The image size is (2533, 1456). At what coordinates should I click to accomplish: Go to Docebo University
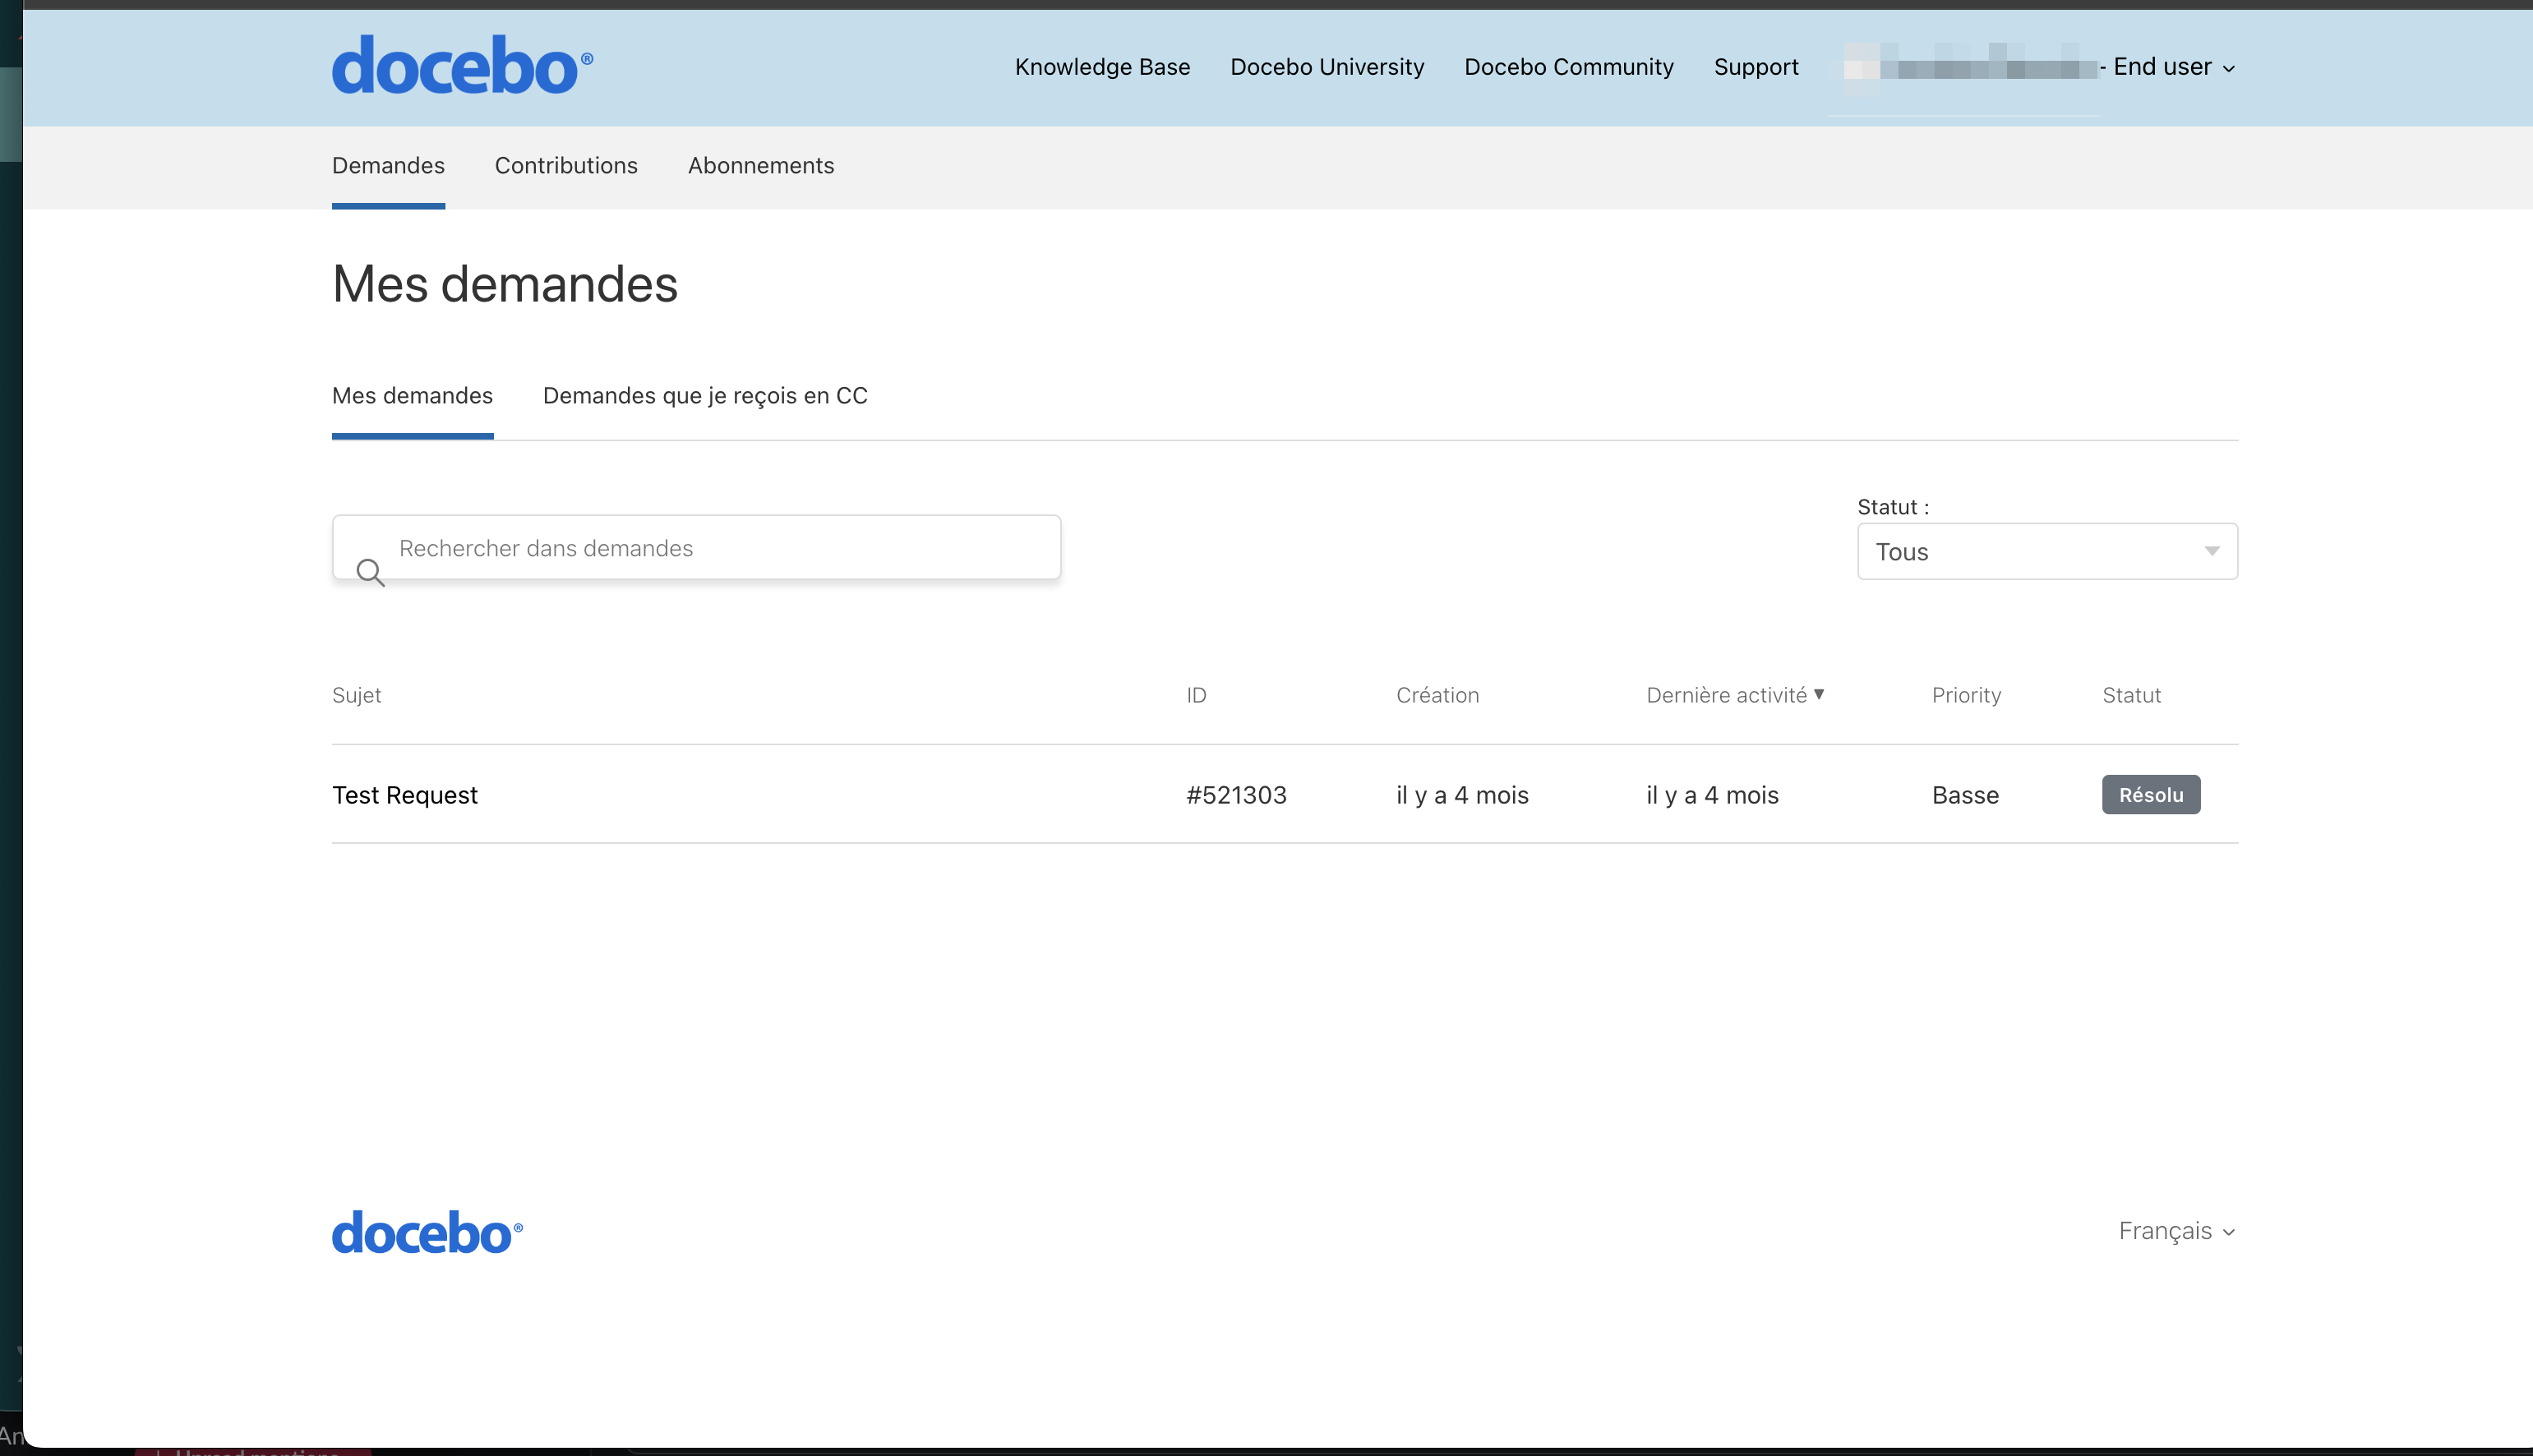(x=1327, y=67)
